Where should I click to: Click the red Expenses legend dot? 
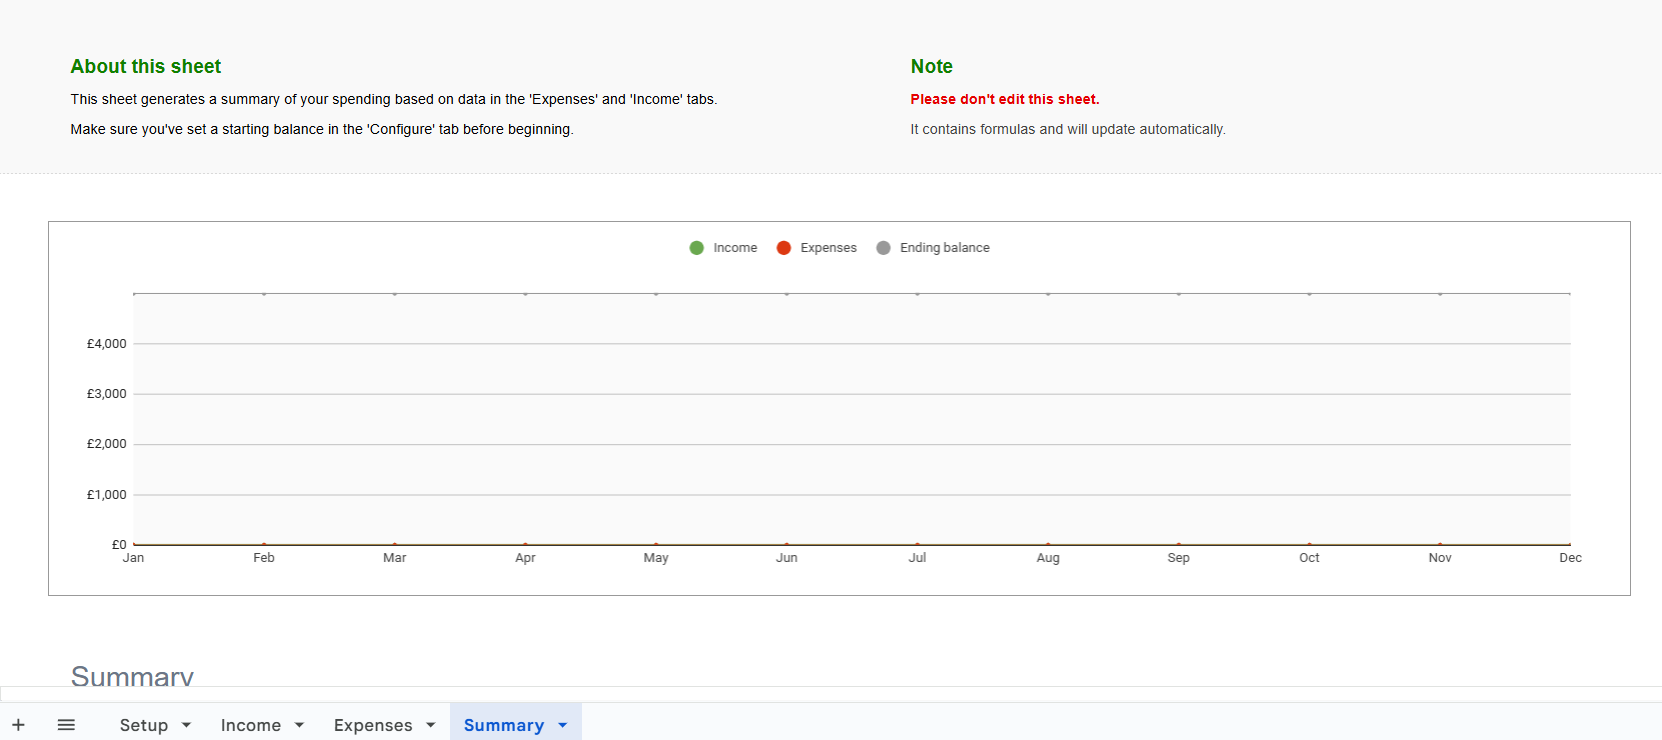pos(784,248)
